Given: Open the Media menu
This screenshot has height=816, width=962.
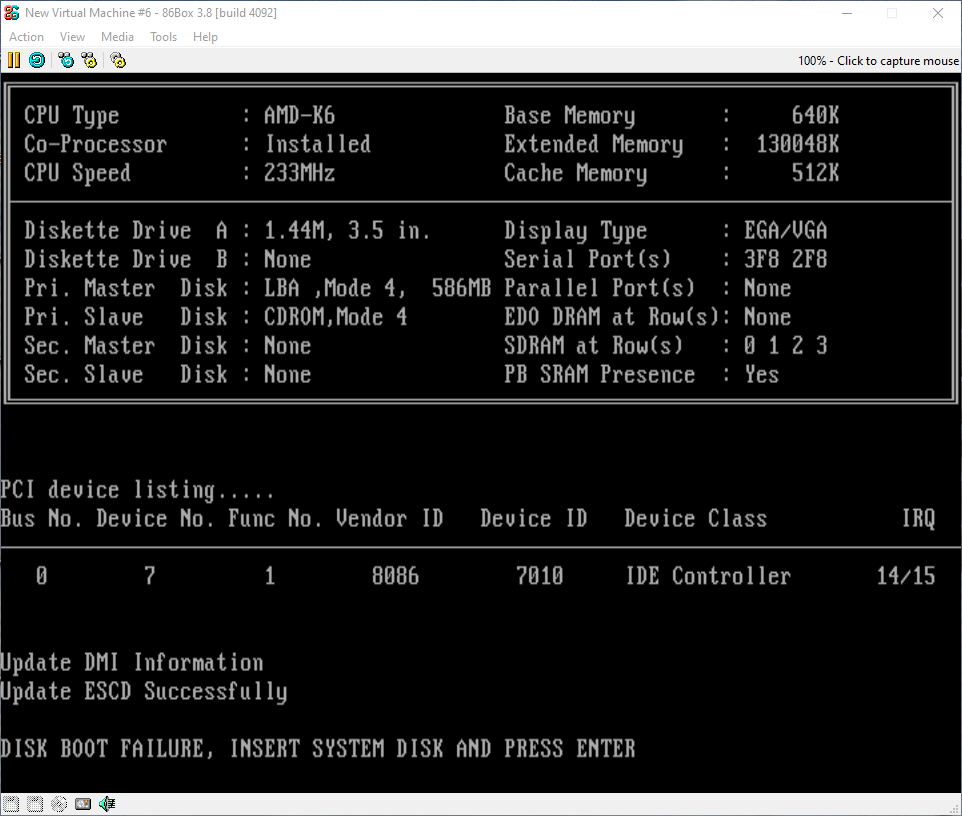Looking at the screenshot, I should 117,37.
